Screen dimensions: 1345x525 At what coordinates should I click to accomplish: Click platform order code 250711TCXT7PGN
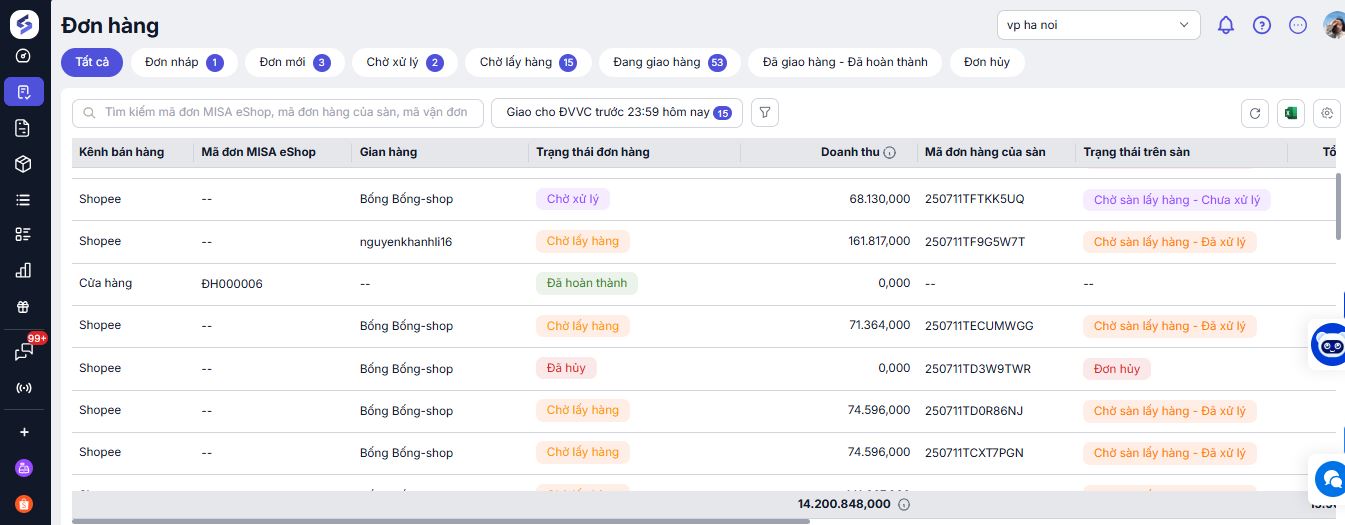(x=974, y=453)
